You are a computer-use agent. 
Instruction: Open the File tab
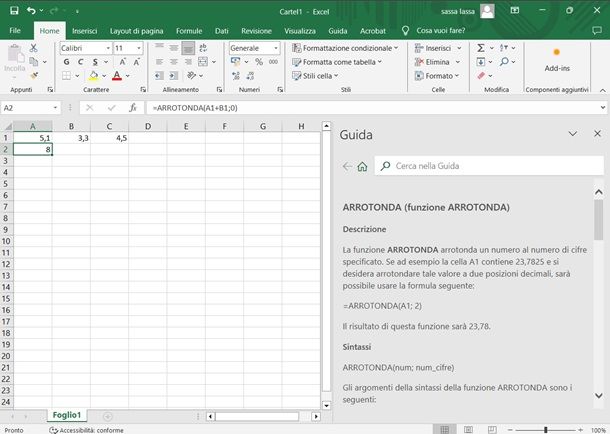(x=15, y=31)
